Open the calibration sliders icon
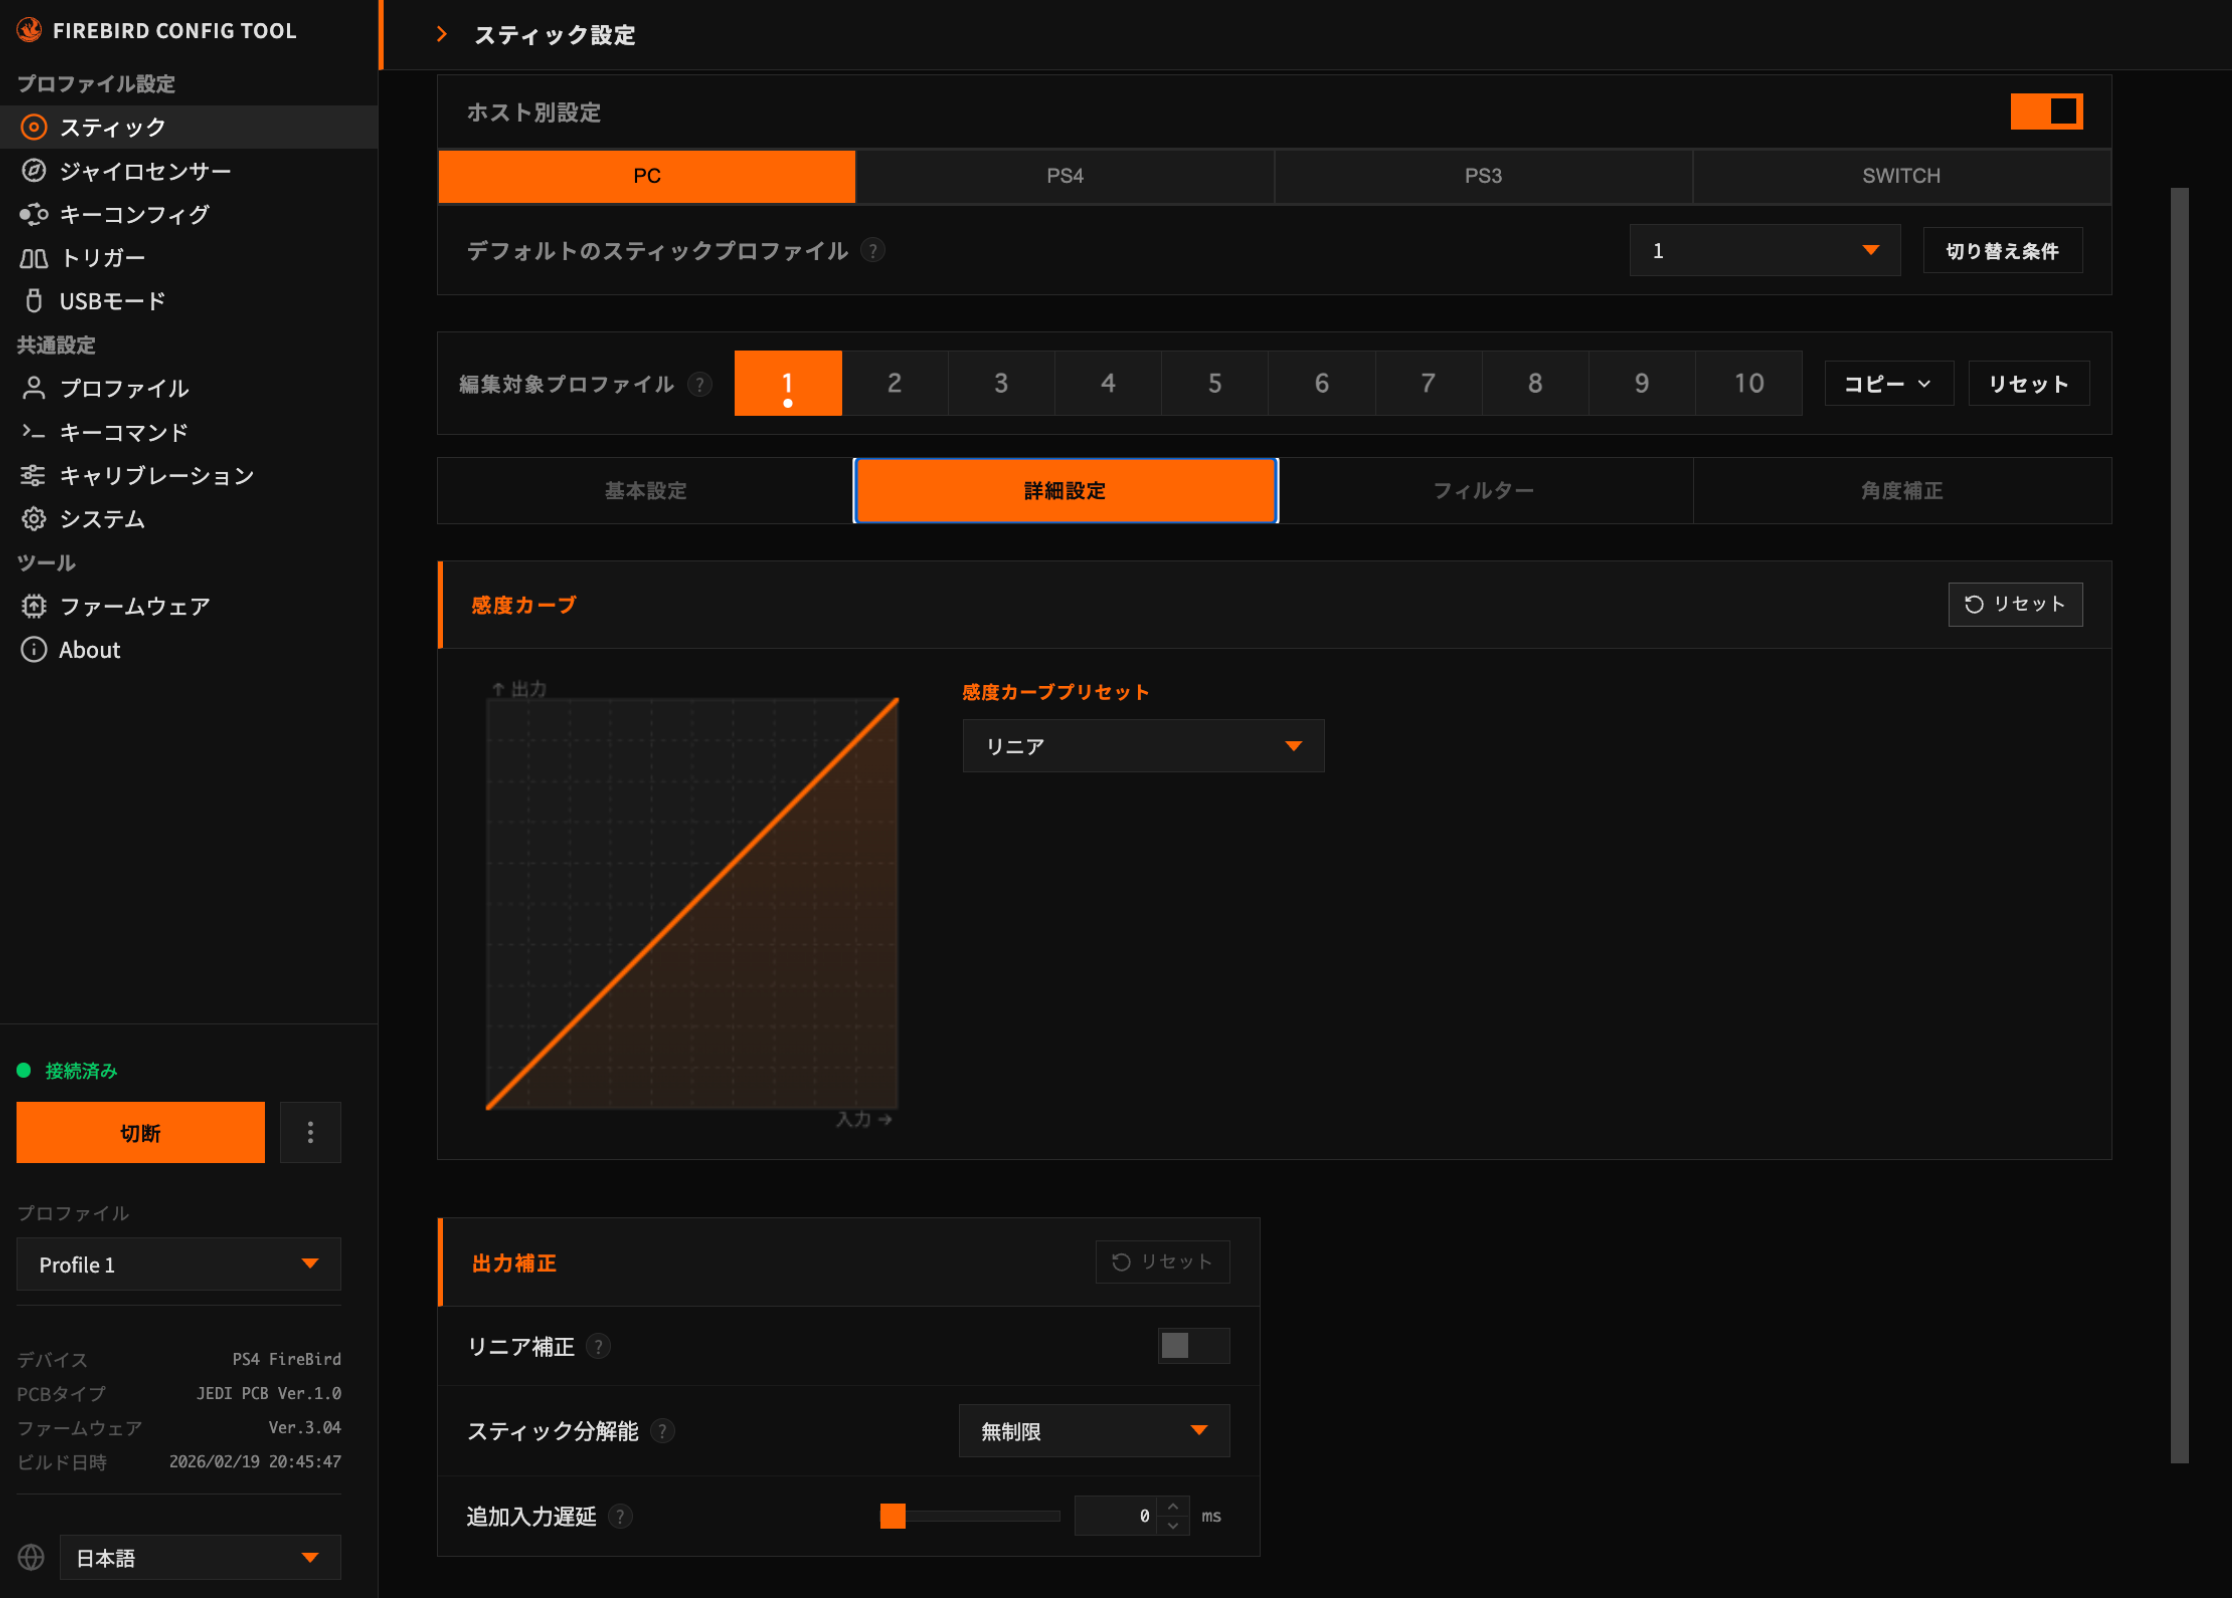Viewport: 2232px width, 1598px height. [x=34, y=476]
